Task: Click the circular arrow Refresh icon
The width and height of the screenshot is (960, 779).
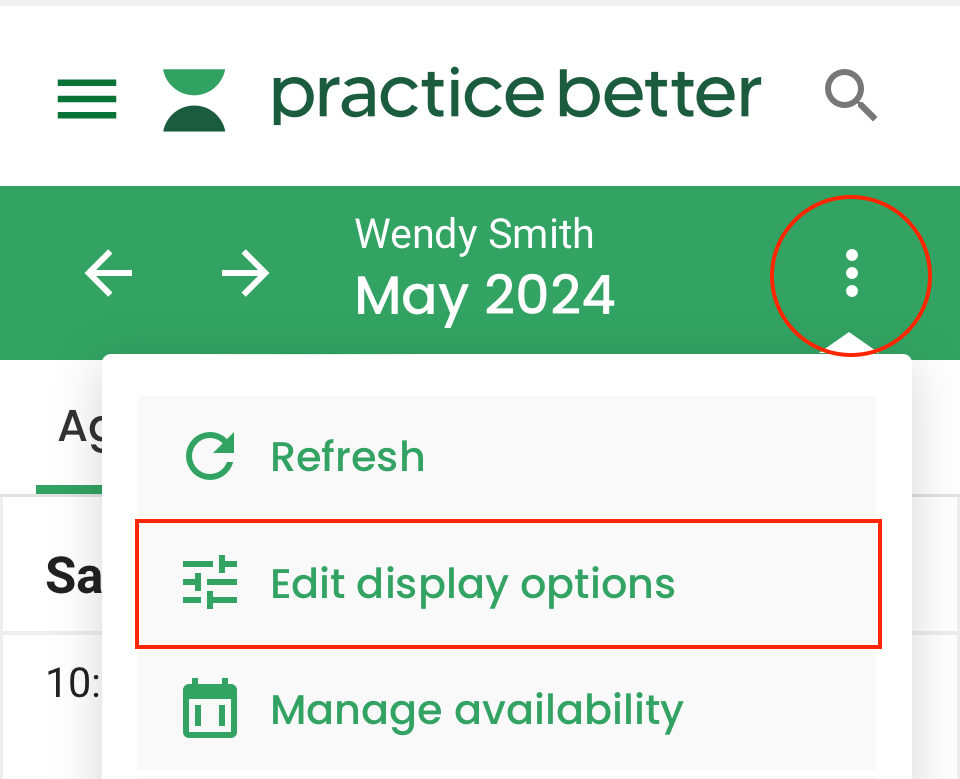Action: tap(211, 457)
